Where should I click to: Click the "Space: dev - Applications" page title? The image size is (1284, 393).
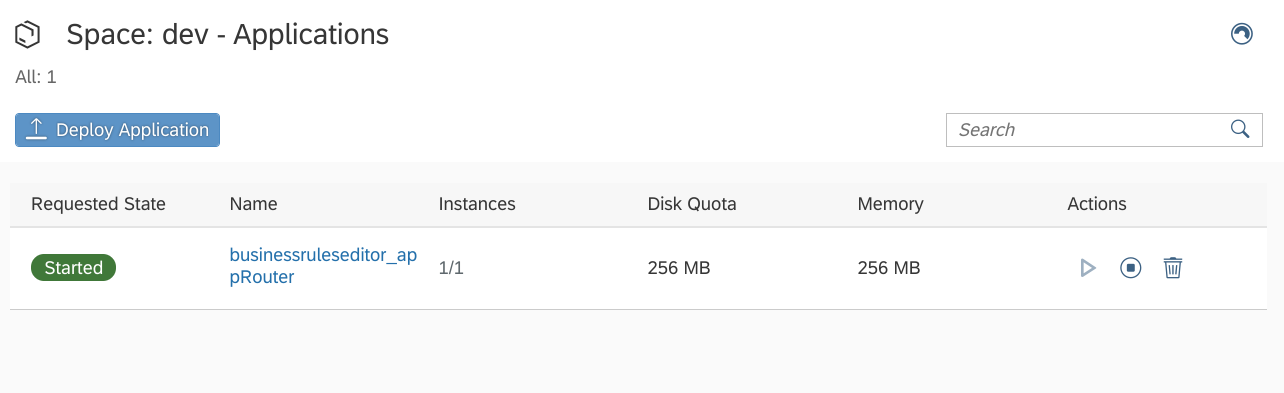(x=227, y=35)
